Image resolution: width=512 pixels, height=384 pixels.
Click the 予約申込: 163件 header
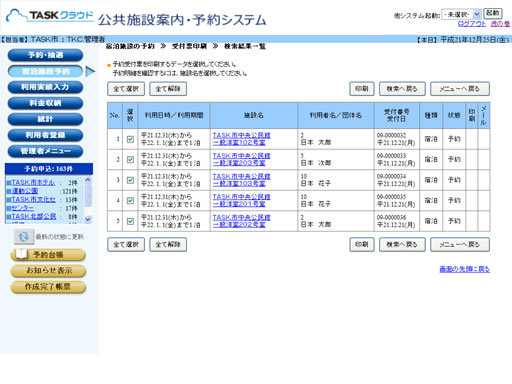click(x=49, y=169)
